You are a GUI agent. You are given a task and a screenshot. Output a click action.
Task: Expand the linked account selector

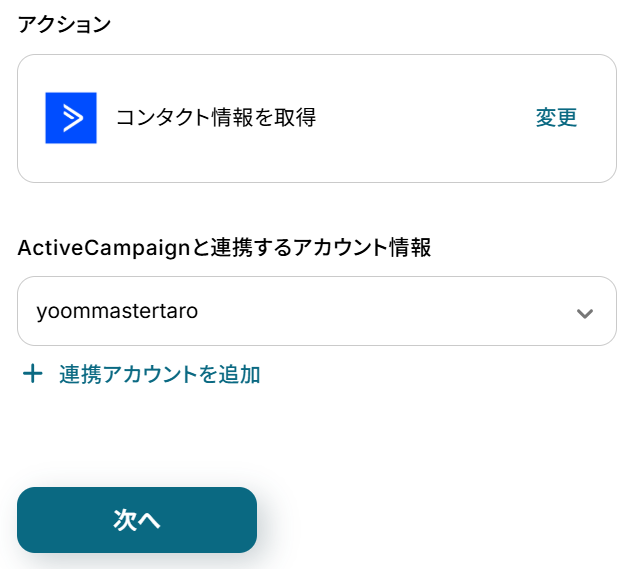[x=585, y=313]
